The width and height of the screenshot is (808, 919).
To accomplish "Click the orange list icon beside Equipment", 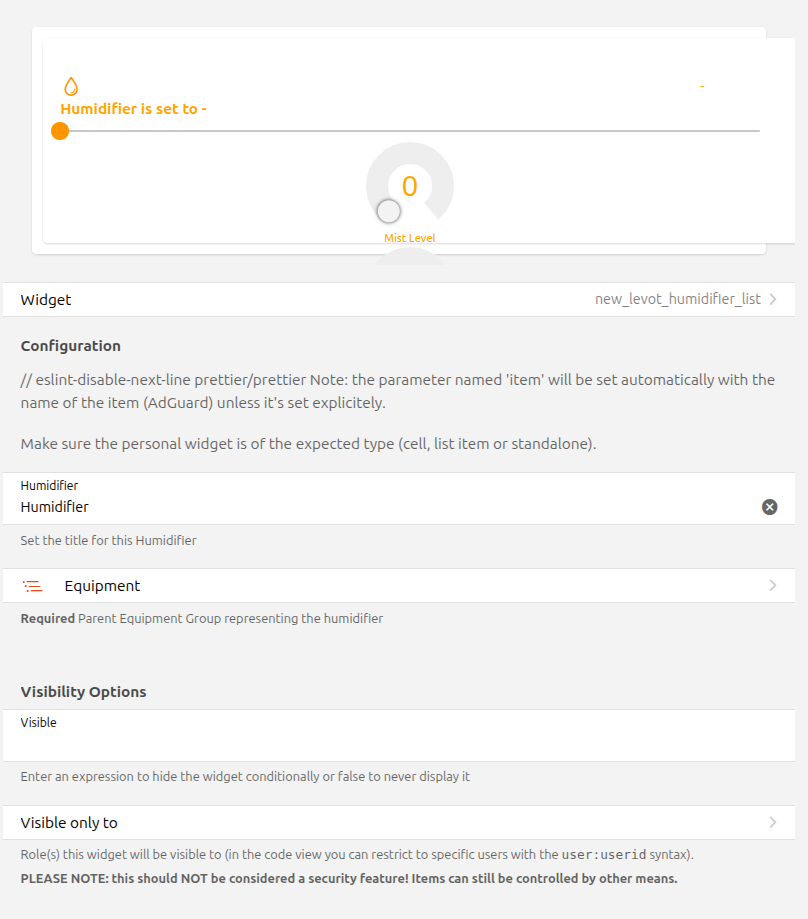I will [33, 586].
